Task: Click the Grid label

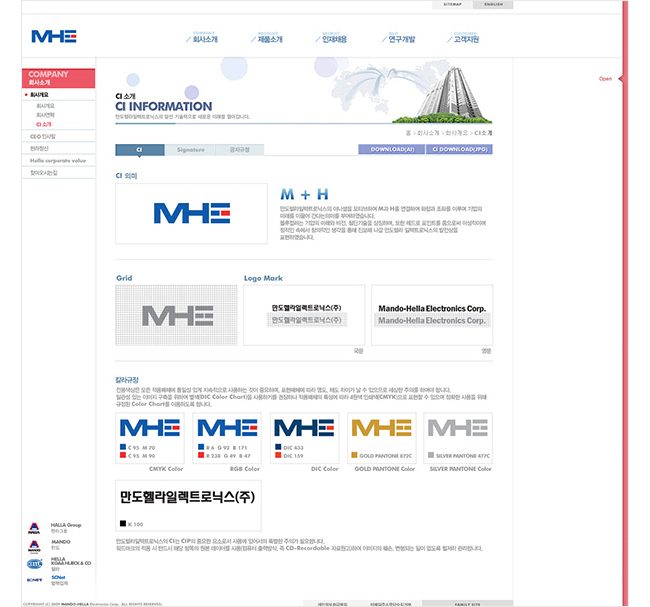Action: pos(124,278)
